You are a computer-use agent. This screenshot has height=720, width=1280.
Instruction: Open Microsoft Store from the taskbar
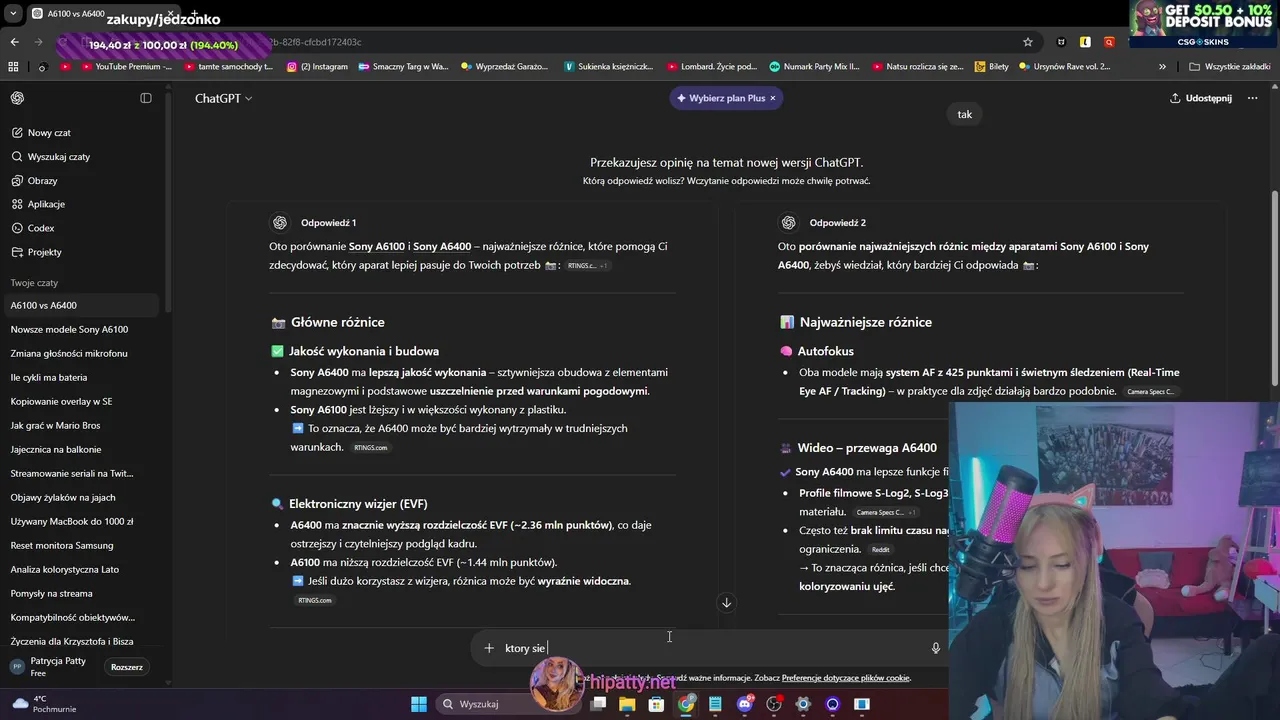point(656,704)
